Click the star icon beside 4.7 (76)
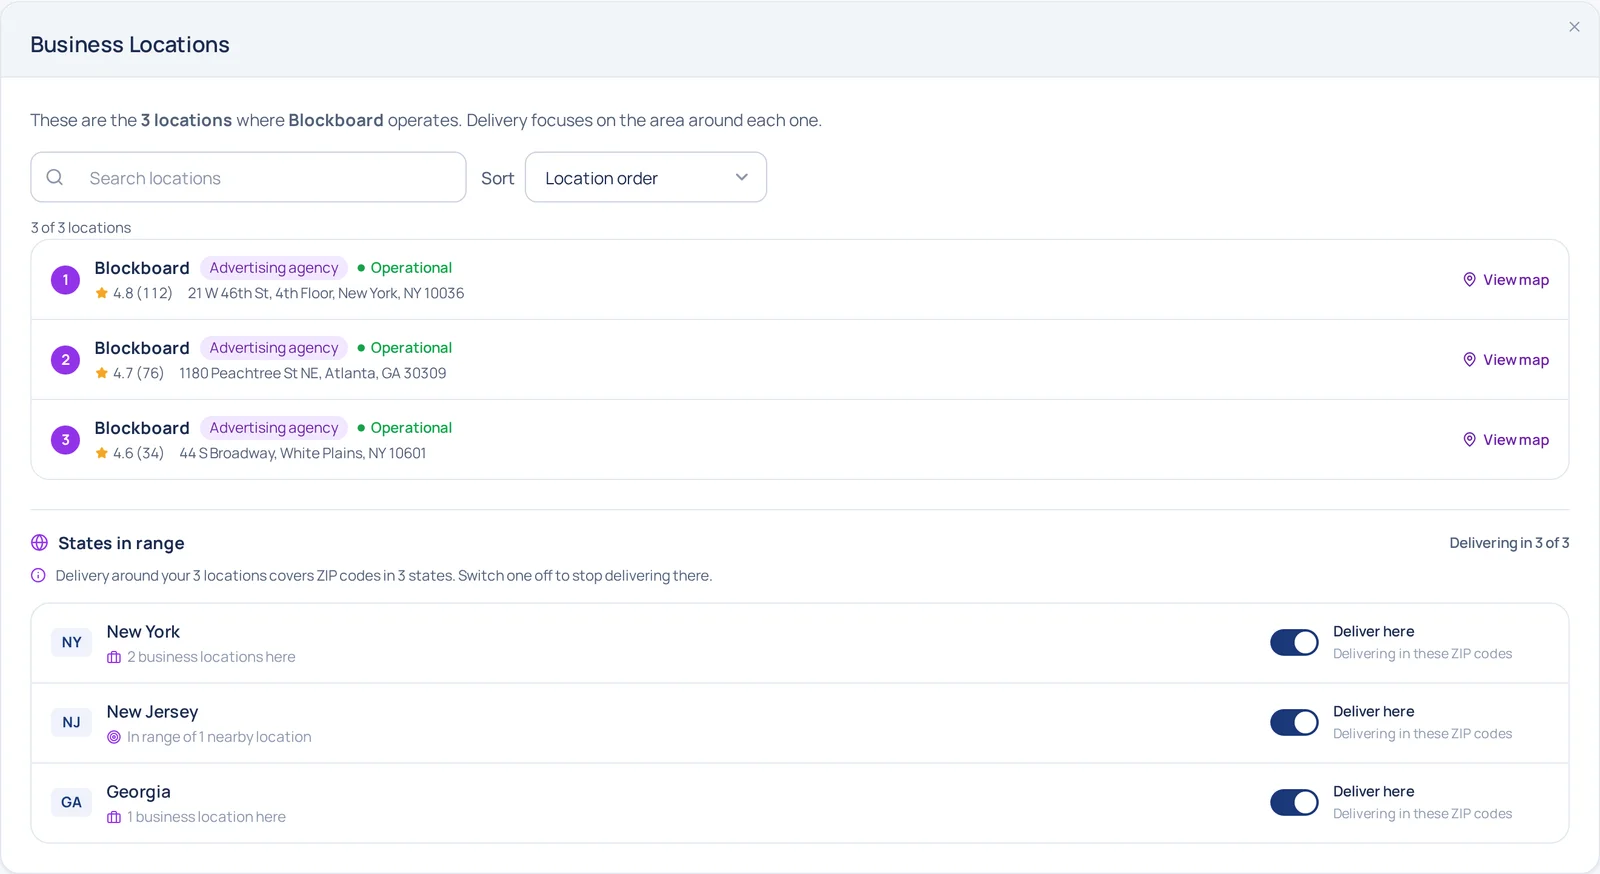 [102, 373]
